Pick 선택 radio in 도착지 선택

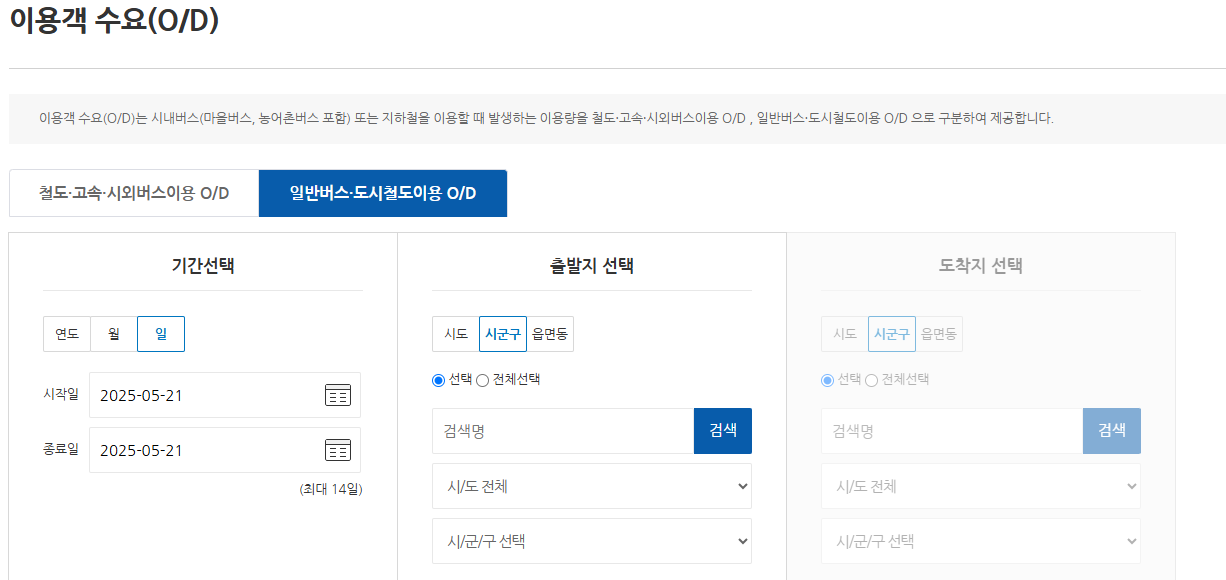(x=827, y=380)
